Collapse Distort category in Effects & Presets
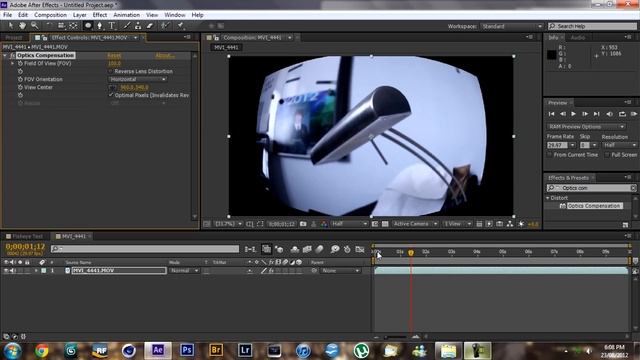Screen dimensions: 640x360 [548, 198]
